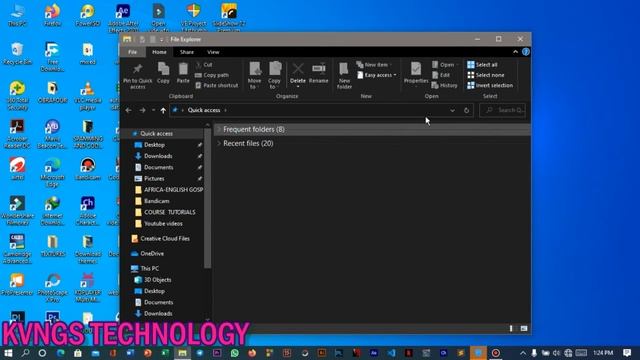Image resolution: width=640 pixels, height=360 pixels.
Task: Click the Refresh button by the address bar
Action: (x=466, y=110)
